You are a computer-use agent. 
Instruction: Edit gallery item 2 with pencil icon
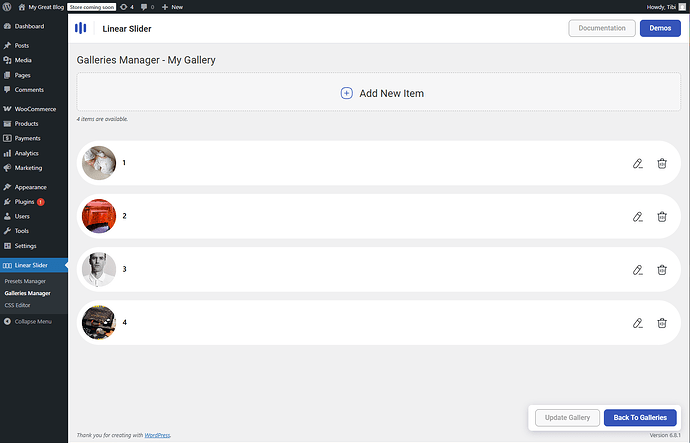638,216
